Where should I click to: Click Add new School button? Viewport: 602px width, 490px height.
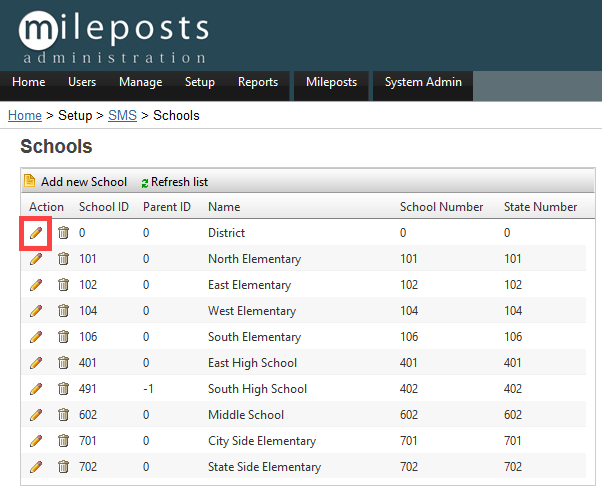point(76,181)
